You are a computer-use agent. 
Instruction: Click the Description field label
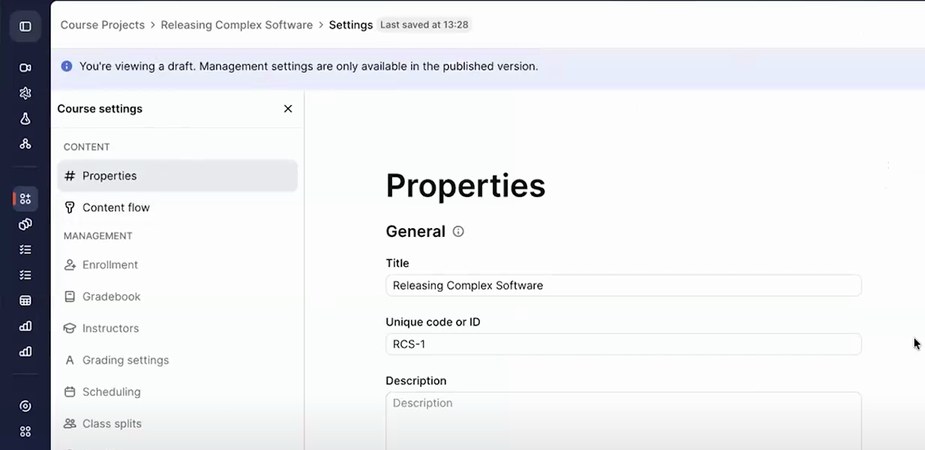[x=416, y=381]
